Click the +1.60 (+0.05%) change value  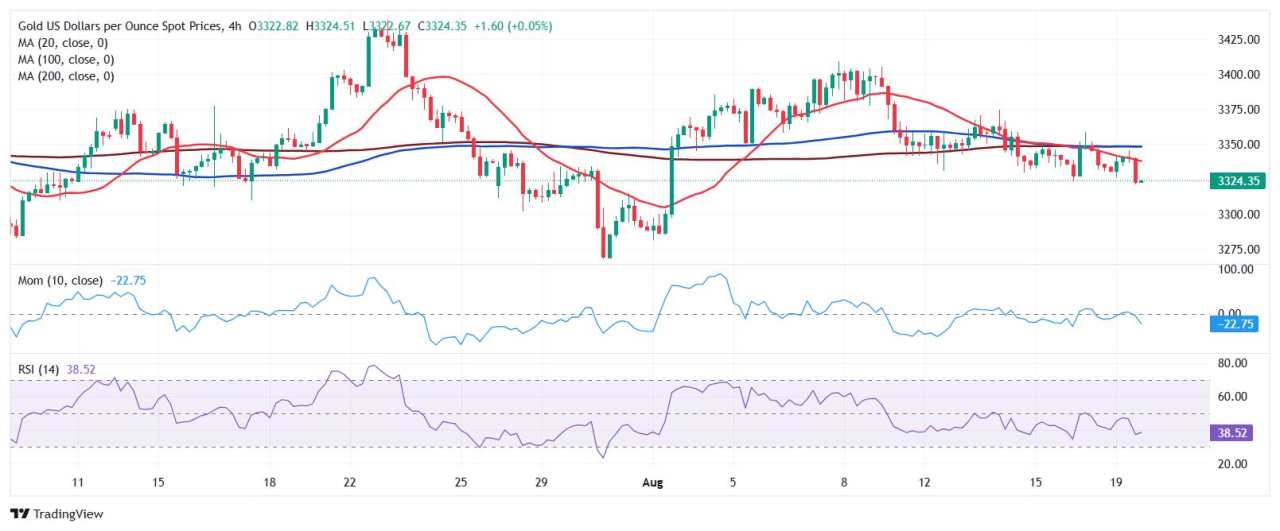[x=511, y=26]
